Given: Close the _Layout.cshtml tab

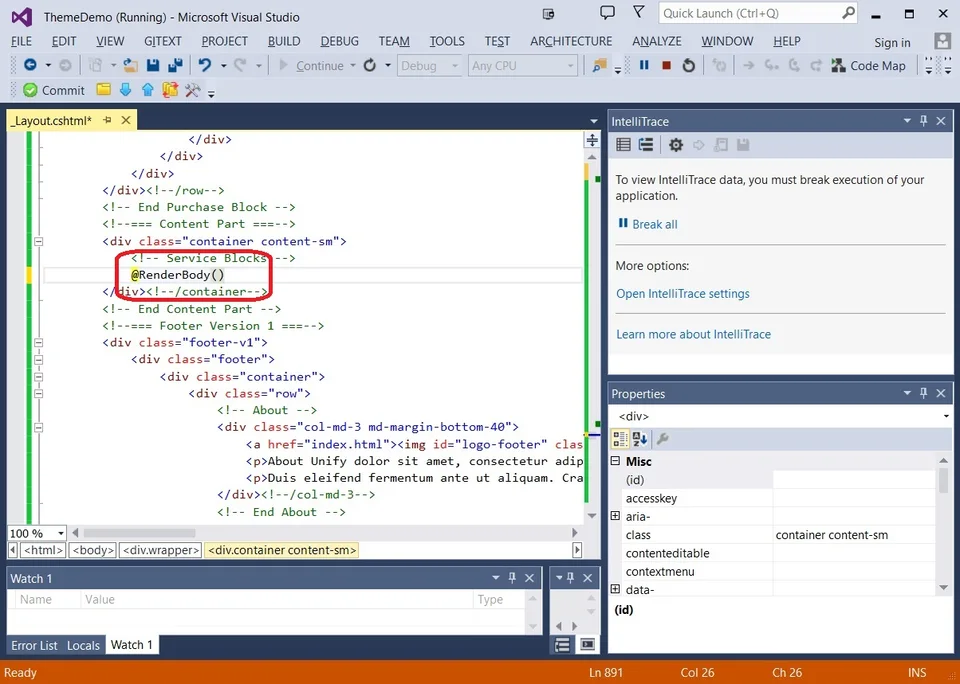Looking at the screenshot, I should (x=126, y=120).
